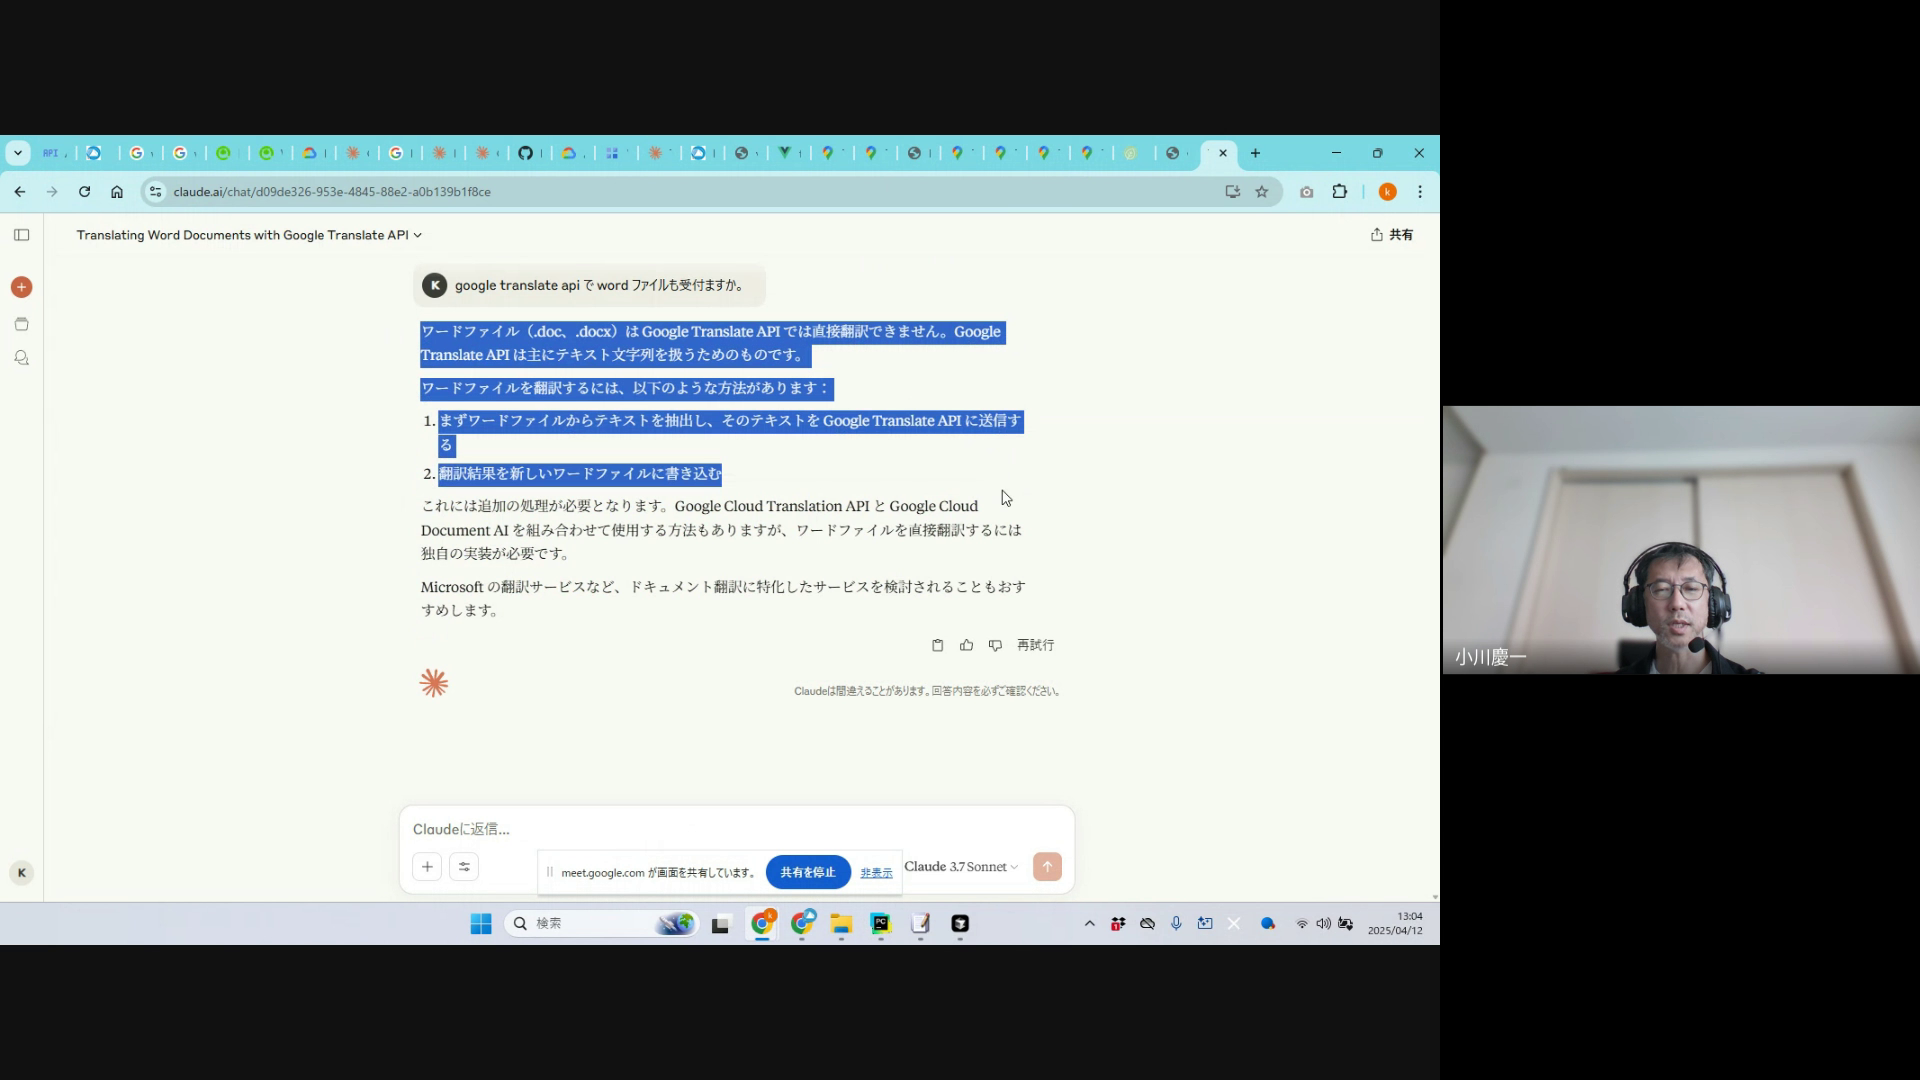
Task: Open the browser tab search dropdown
Action: point(18,153)
